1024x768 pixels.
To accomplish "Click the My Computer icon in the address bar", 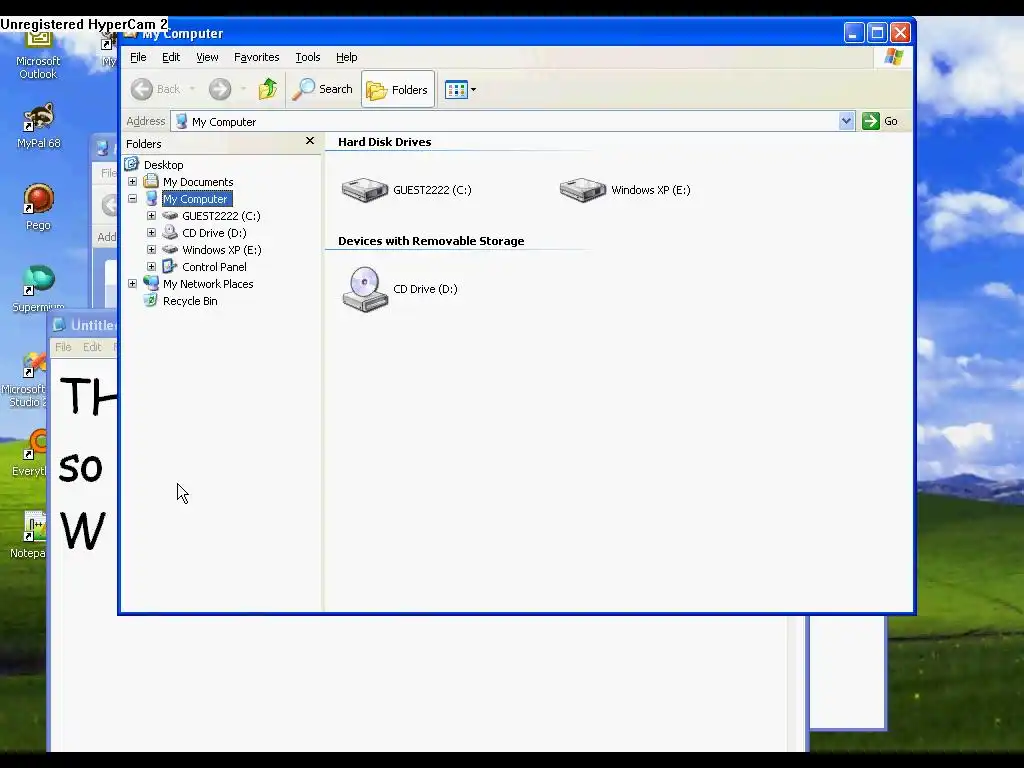I will point(182,121).
